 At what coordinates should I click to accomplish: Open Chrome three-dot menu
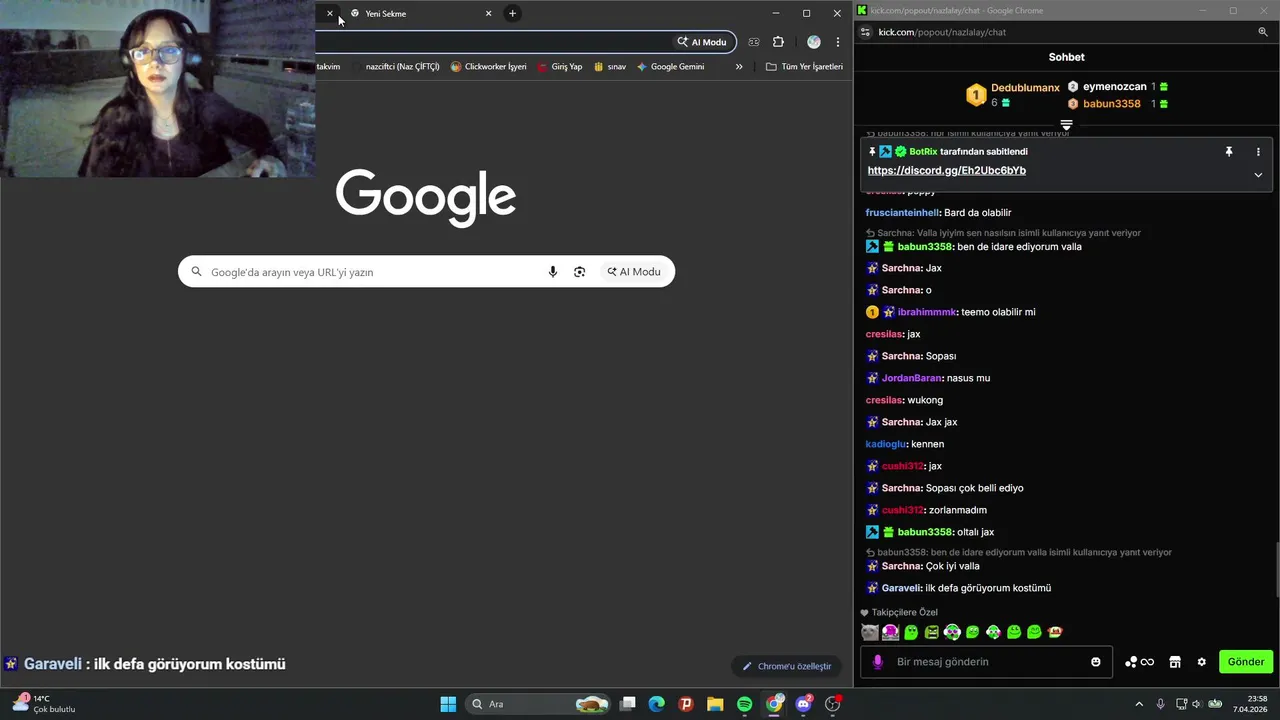pos(838,42)
